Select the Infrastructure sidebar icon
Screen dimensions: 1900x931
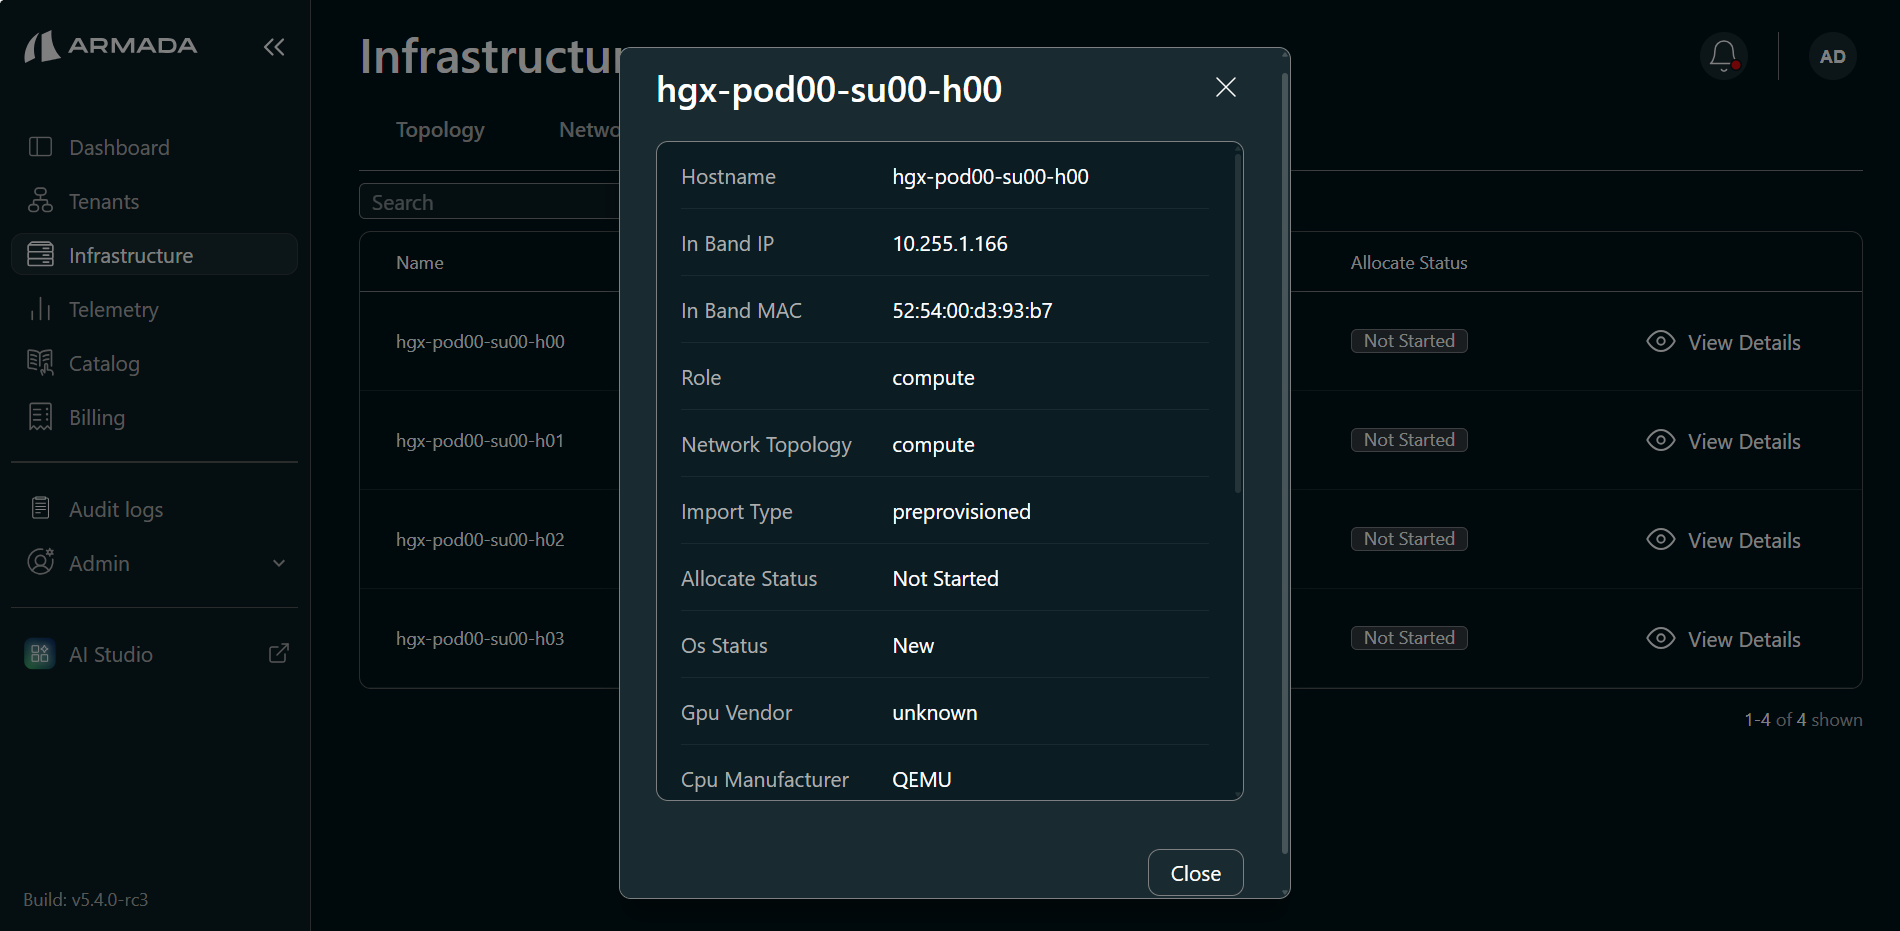pyautogui.click(x=40, y=255)
